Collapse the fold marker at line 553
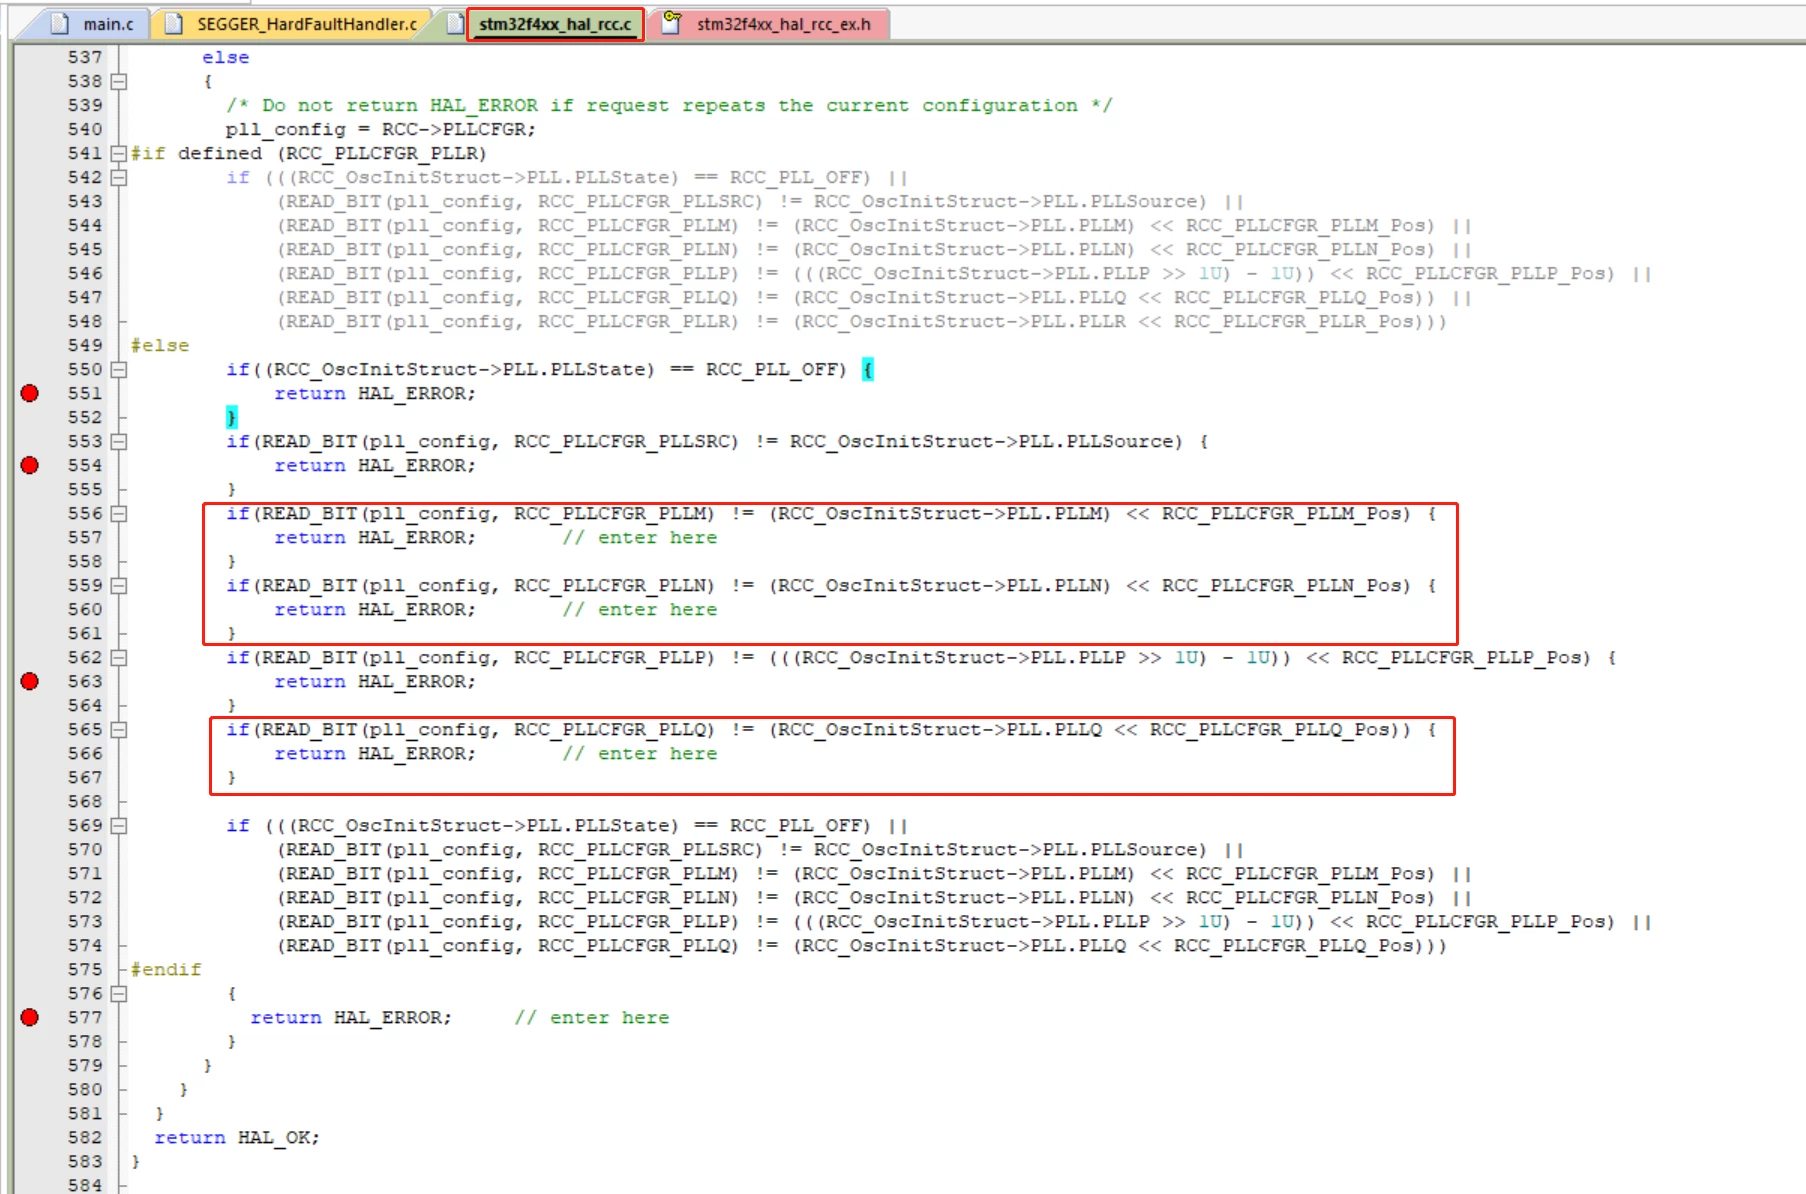 pyautogui.click(x=119, y=441)
